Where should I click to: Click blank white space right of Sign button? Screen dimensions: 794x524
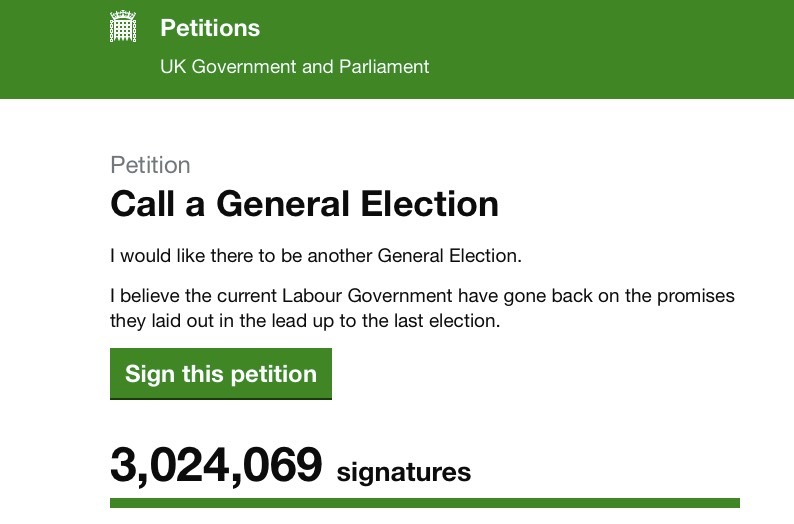[550, 374]
